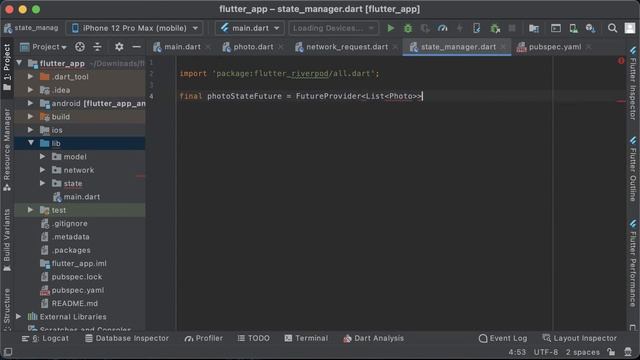Image resolution: width=640 pixels, height=360 pixels.
Task: Expand the test folder
Action: (31, 210)
